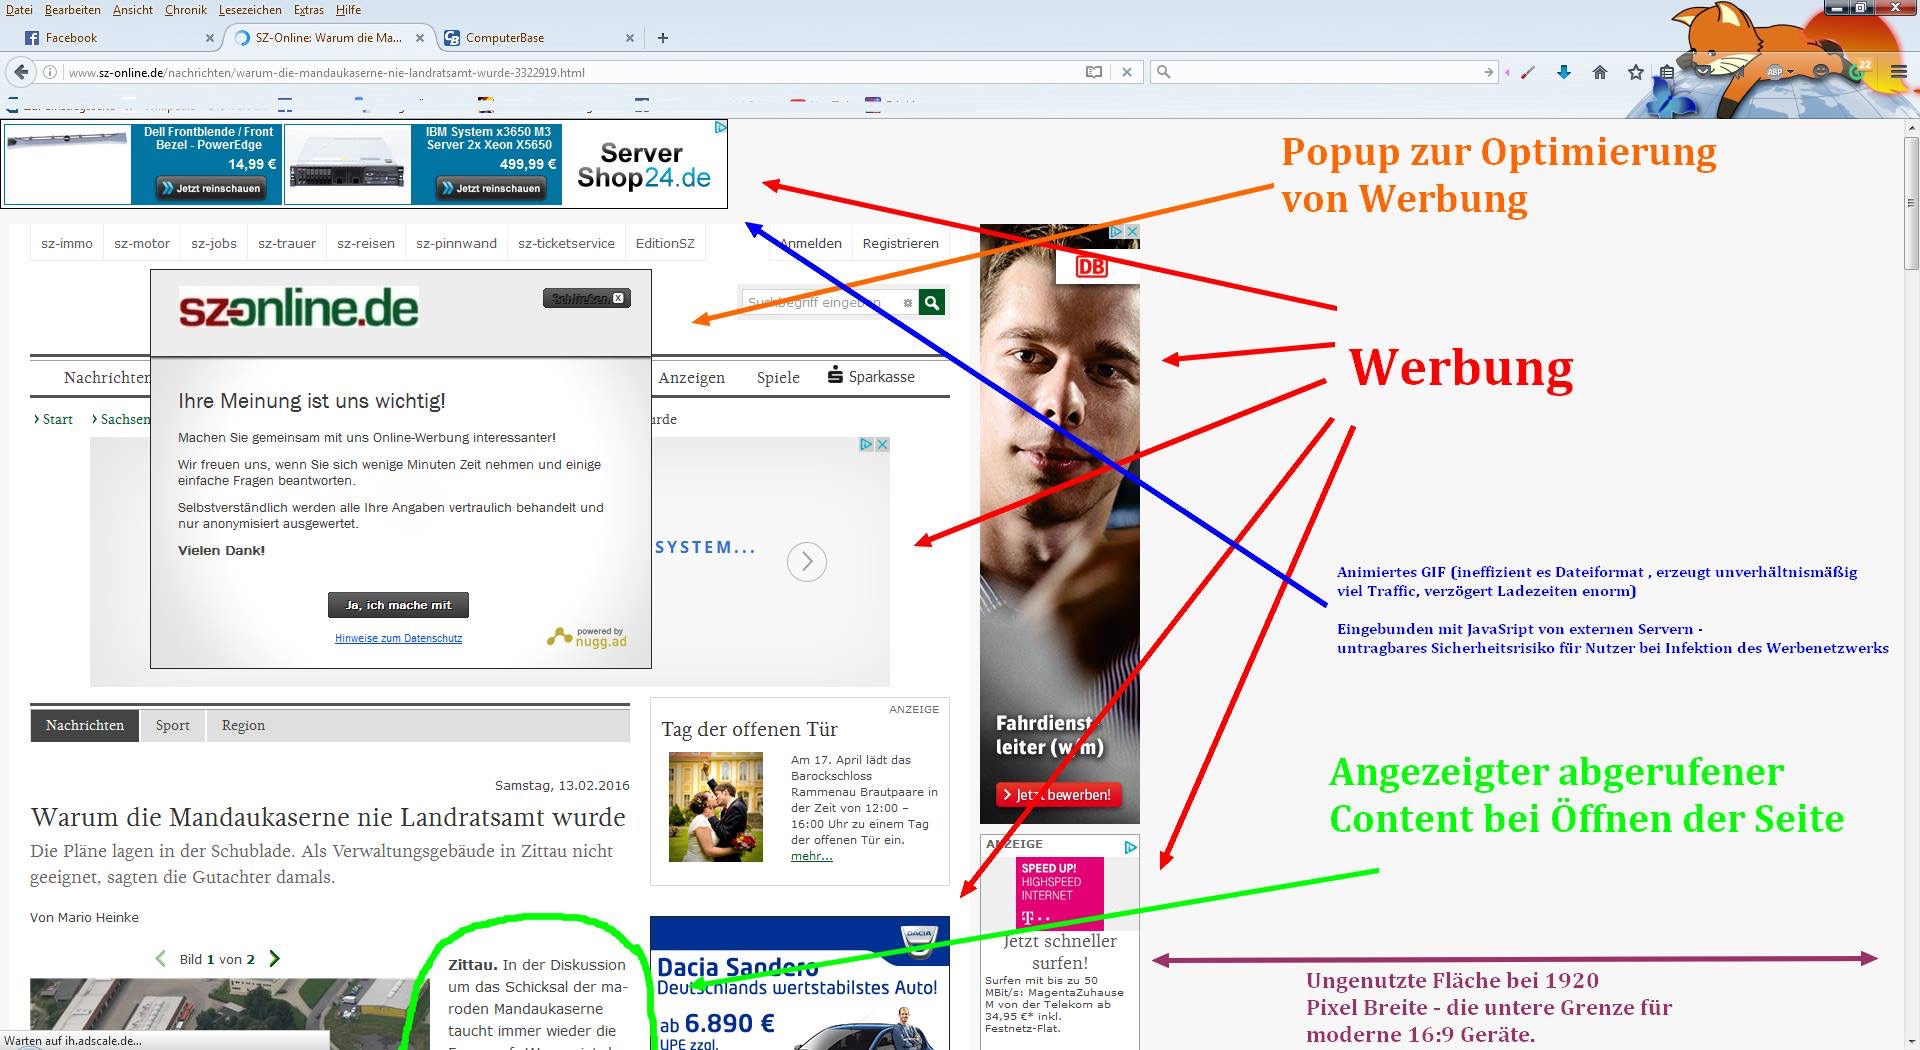Stop loading the page with X icon
This screenshot has width=1920, height=1050.
(1127, 72)
